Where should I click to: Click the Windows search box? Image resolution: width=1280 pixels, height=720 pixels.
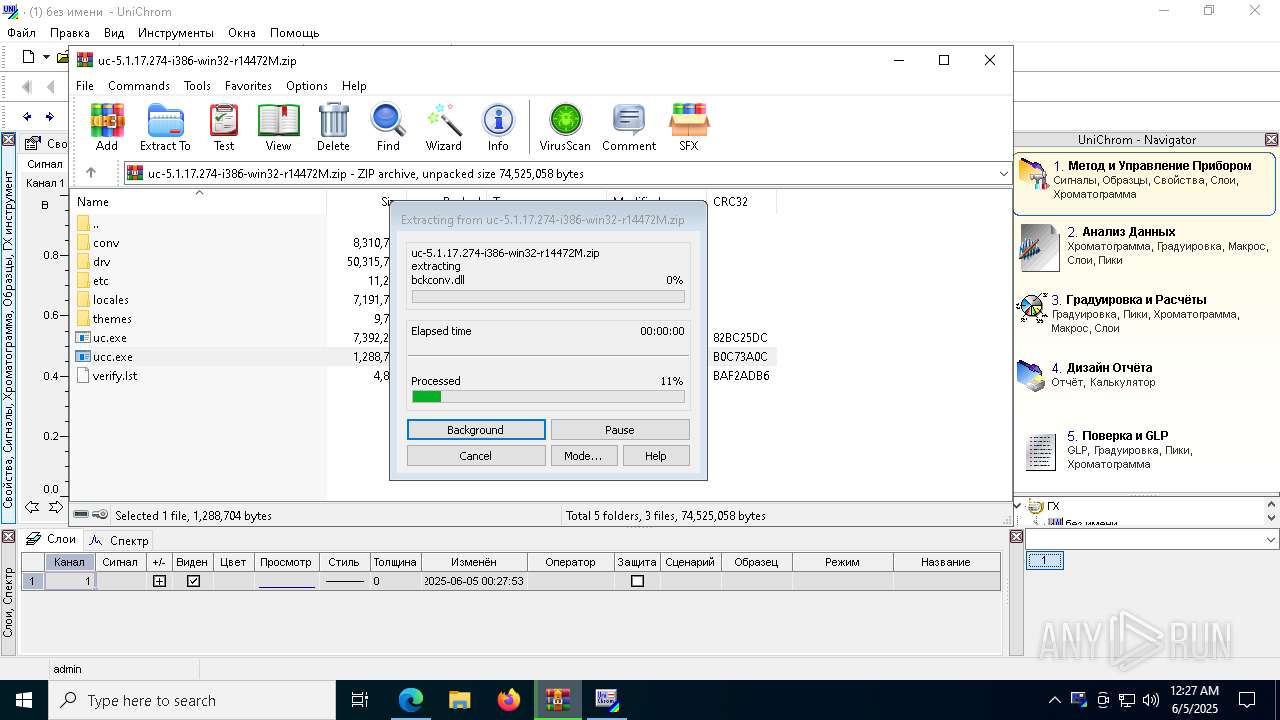192,700
